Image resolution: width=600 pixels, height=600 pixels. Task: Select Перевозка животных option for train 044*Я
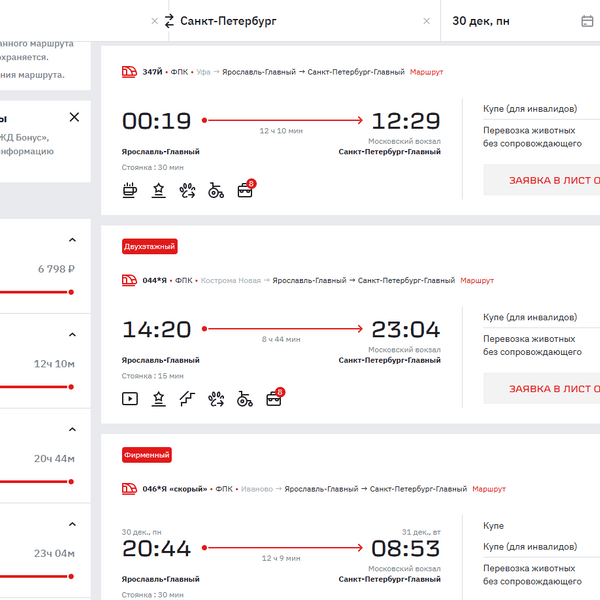[x=532, y=346]
